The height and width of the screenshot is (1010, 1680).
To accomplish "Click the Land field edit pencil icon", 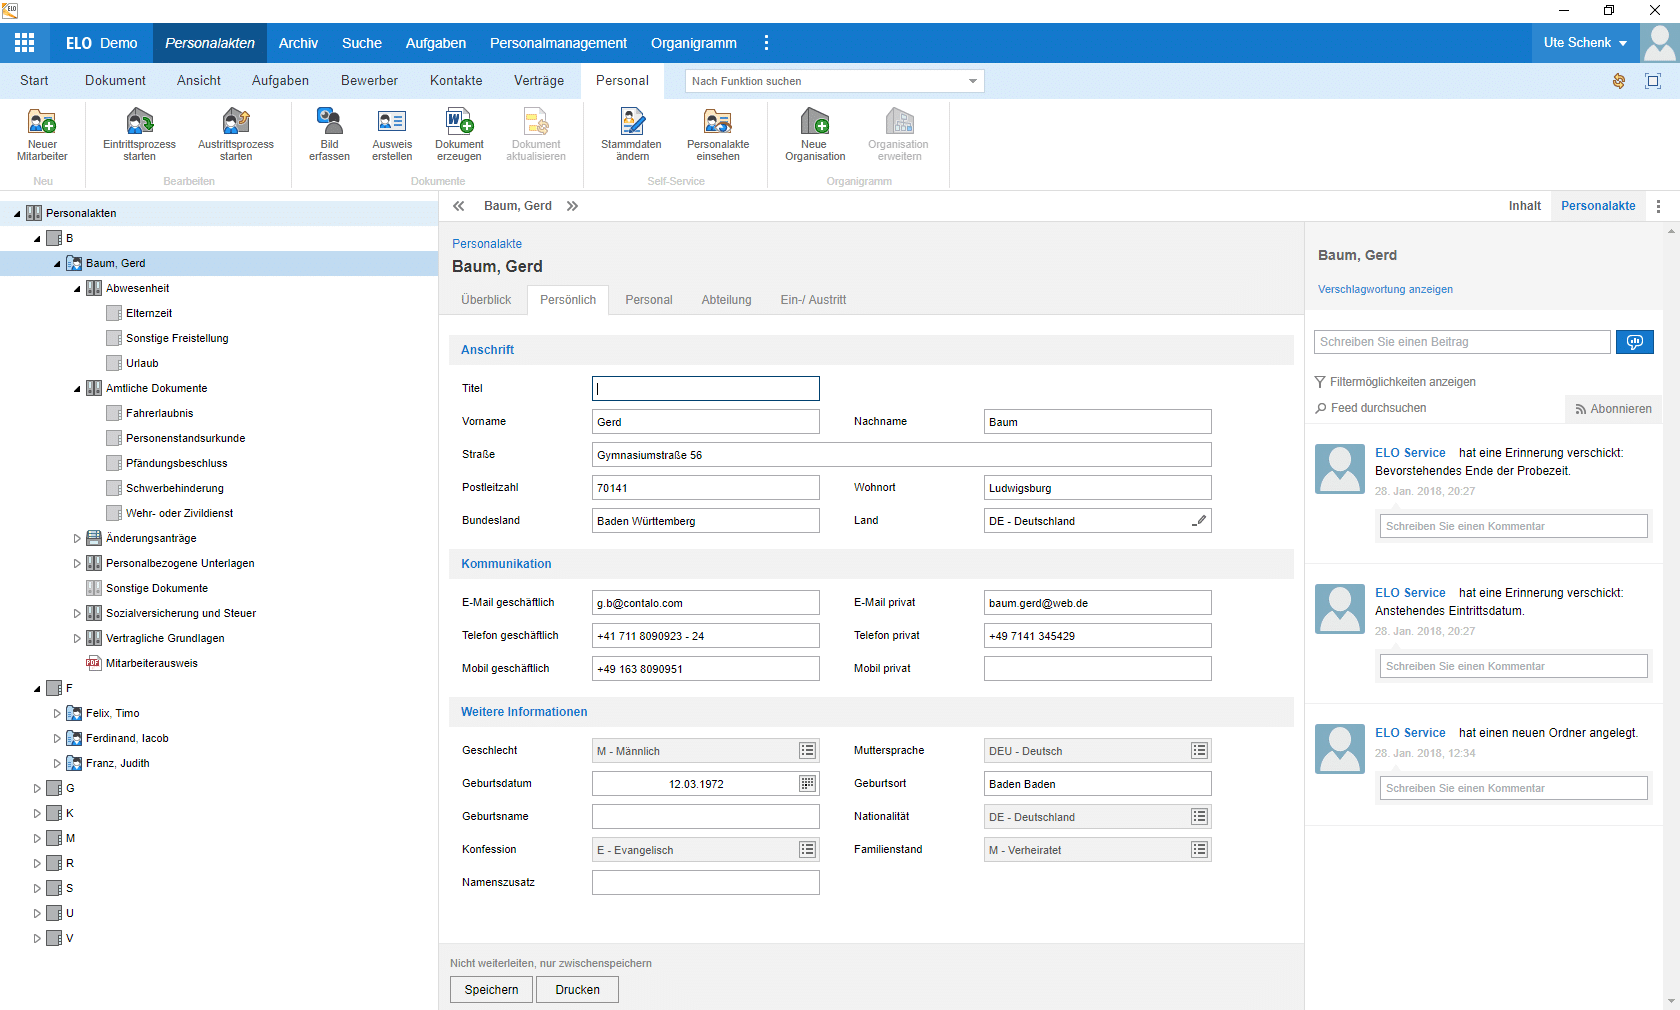I will (x=1199, y=521).
